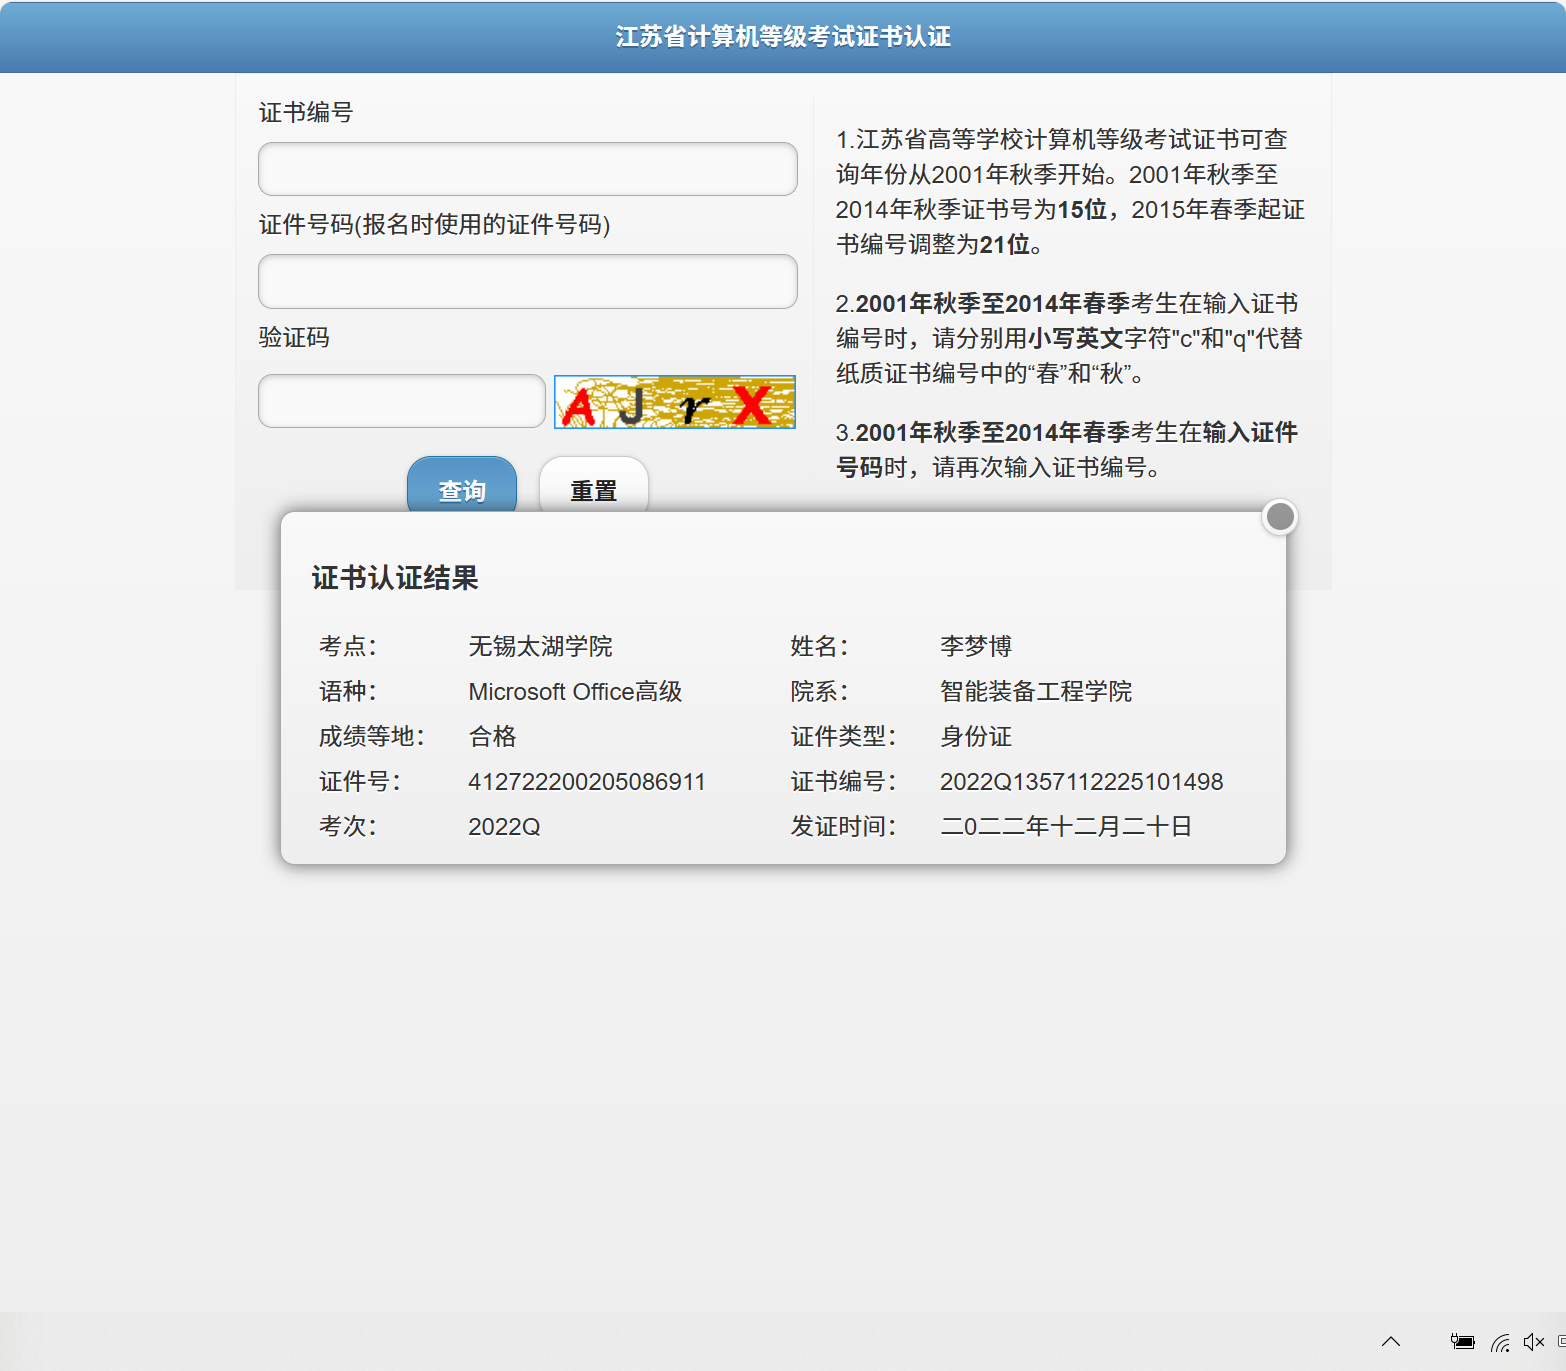Select certificate number 2022Q1357112225101498

tap(1082, 781)
